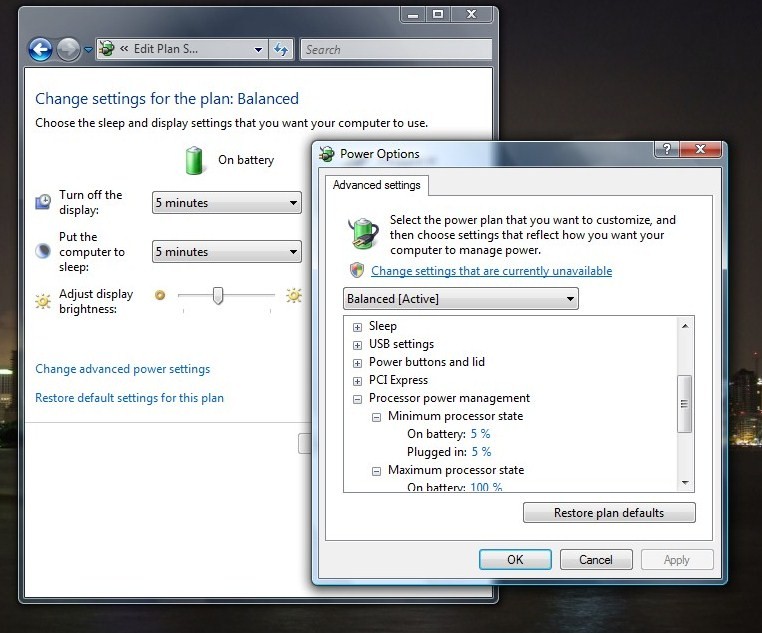The width and height of the screenshot is (762, 633).
Task: Open the Balanced [Active] plan dropdown
Action: coord(461,299)
